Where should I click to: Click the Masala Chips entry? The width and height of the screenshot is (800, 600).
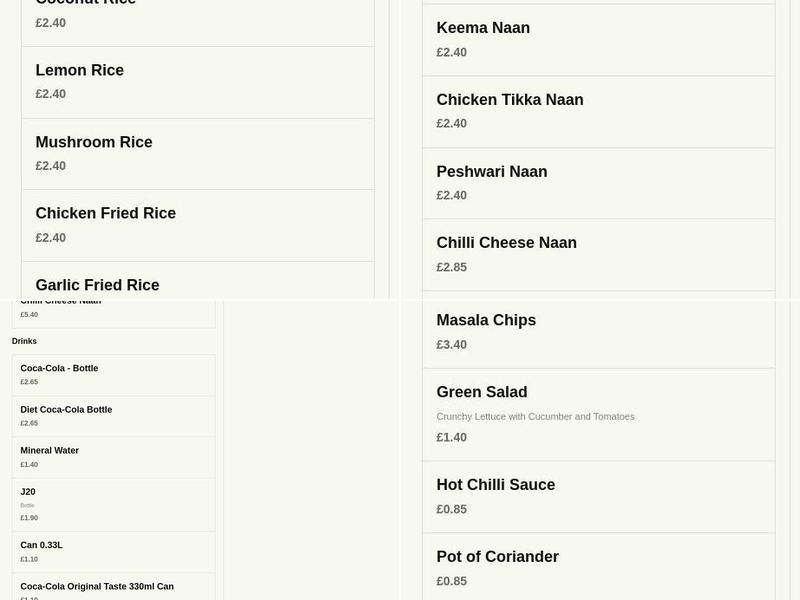coord(598,331)
